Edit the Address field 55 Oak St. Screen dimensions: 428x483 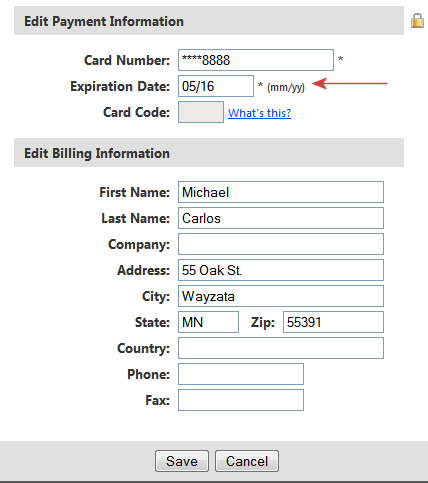click(x=281, y=270)
